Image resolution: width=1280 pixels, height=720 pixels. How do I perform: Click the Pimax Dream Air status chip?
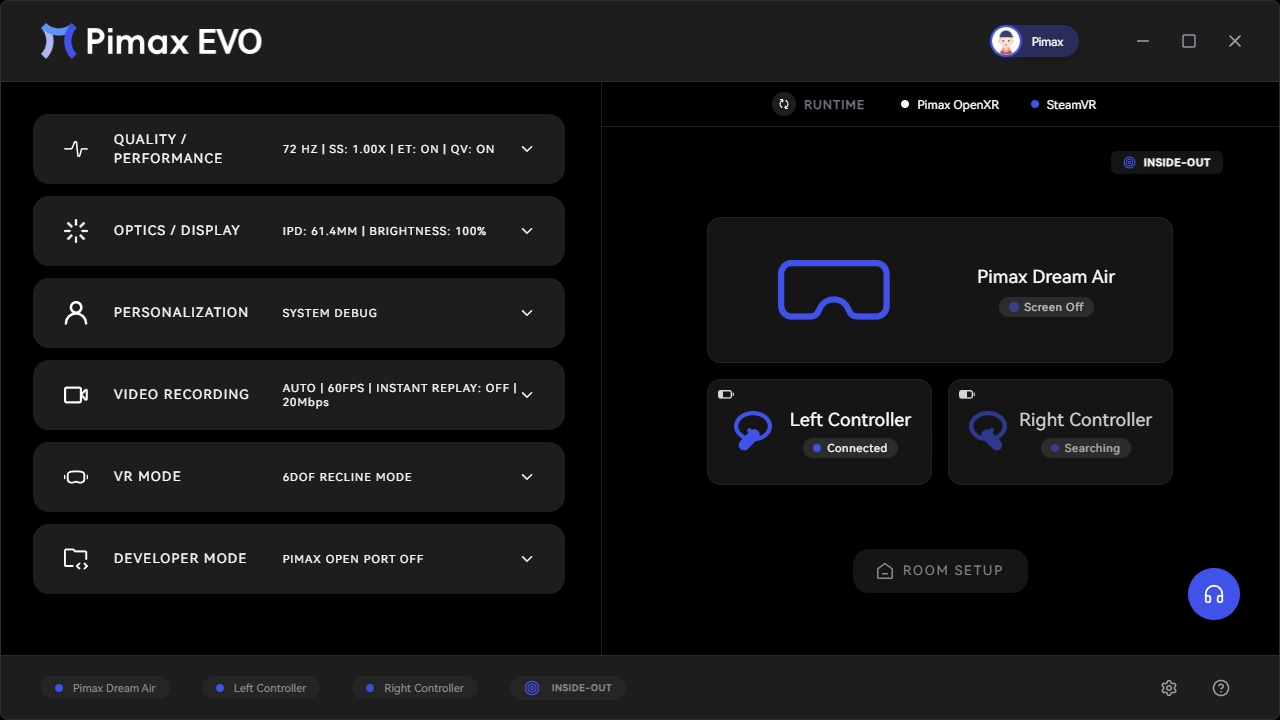(106, 688)
